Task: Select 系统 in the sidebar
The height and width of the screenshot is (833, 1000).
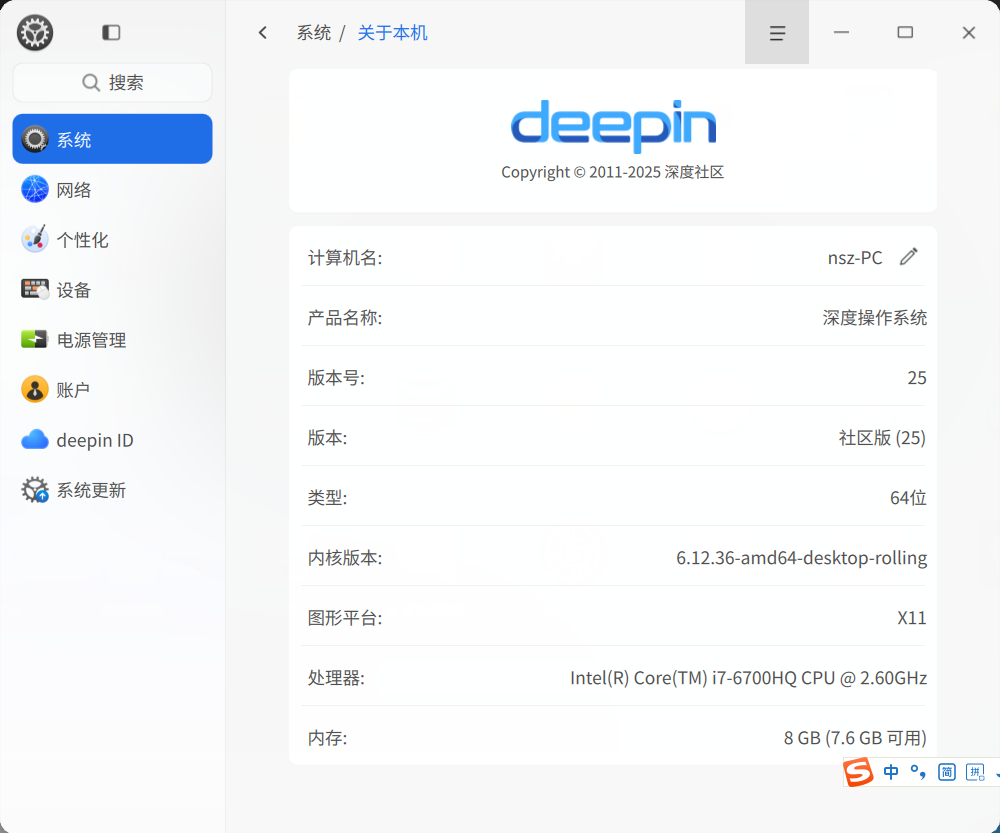Action: point(112,139)
